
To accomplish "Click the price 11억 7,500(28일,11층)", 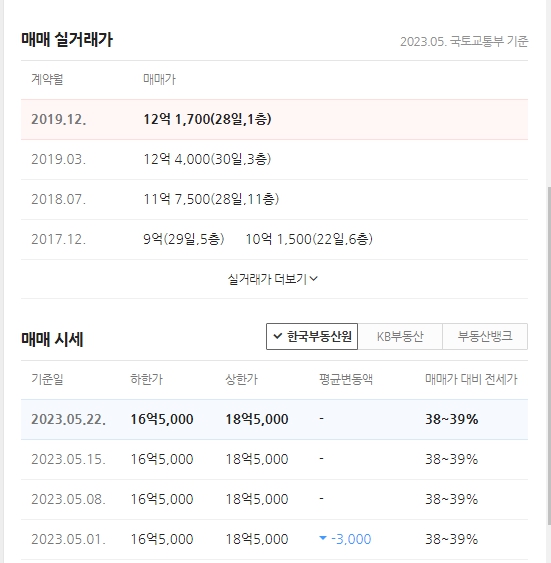I will (x=211, y=199).
